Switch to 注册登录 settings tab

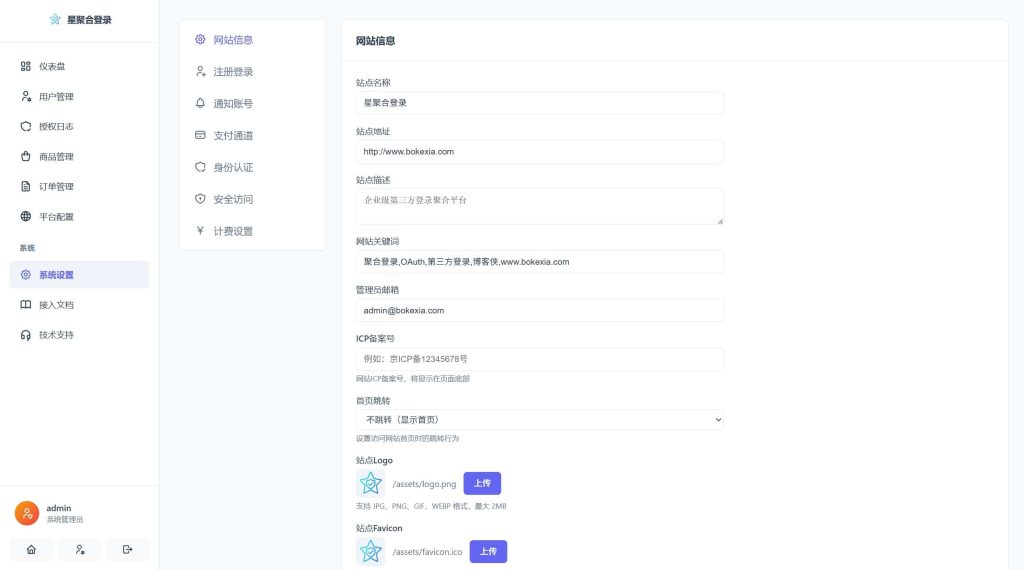(x=252, y=71)
